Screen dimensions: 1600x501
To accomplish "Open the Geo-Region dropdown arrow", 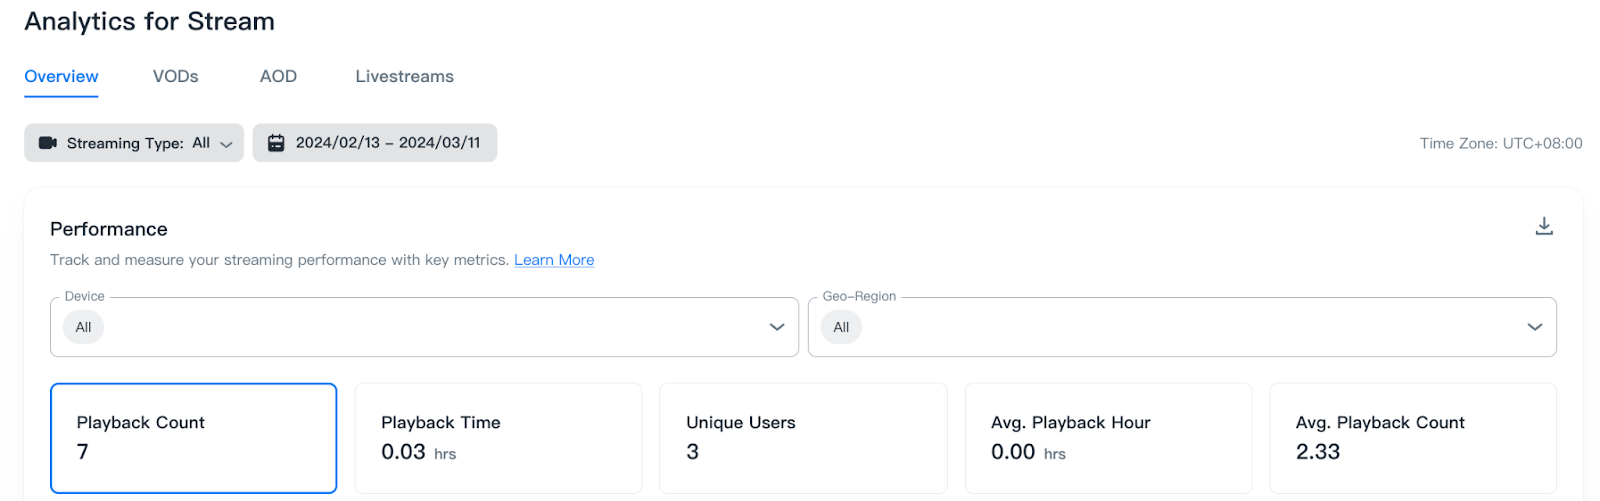I will (x=1534, y=327).
